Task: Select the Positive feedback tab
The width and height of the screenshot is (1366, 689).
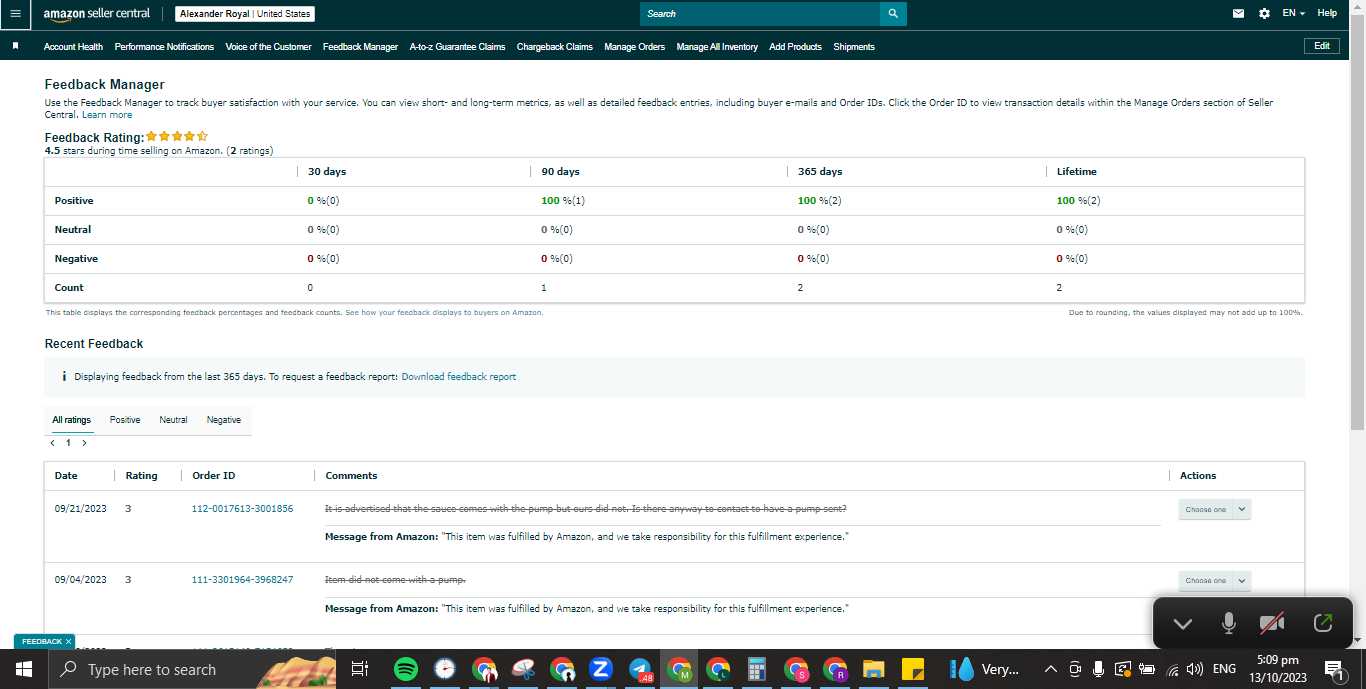Action: 125,420
